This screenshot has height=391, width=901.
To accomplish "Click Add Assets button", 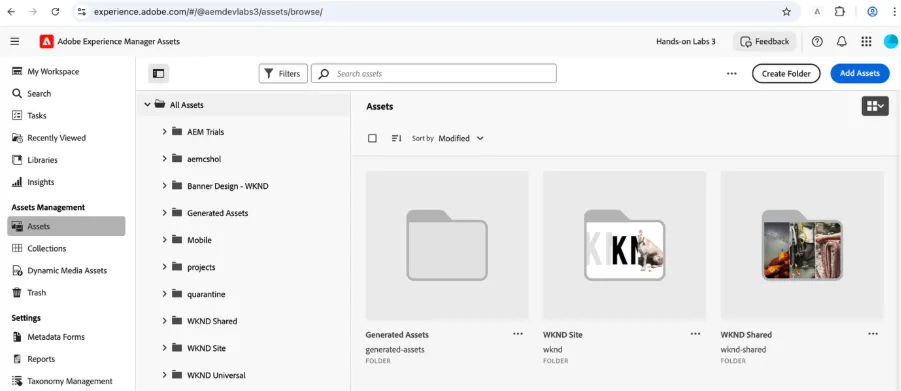I will pyautogui.click(x=860, y=74).
